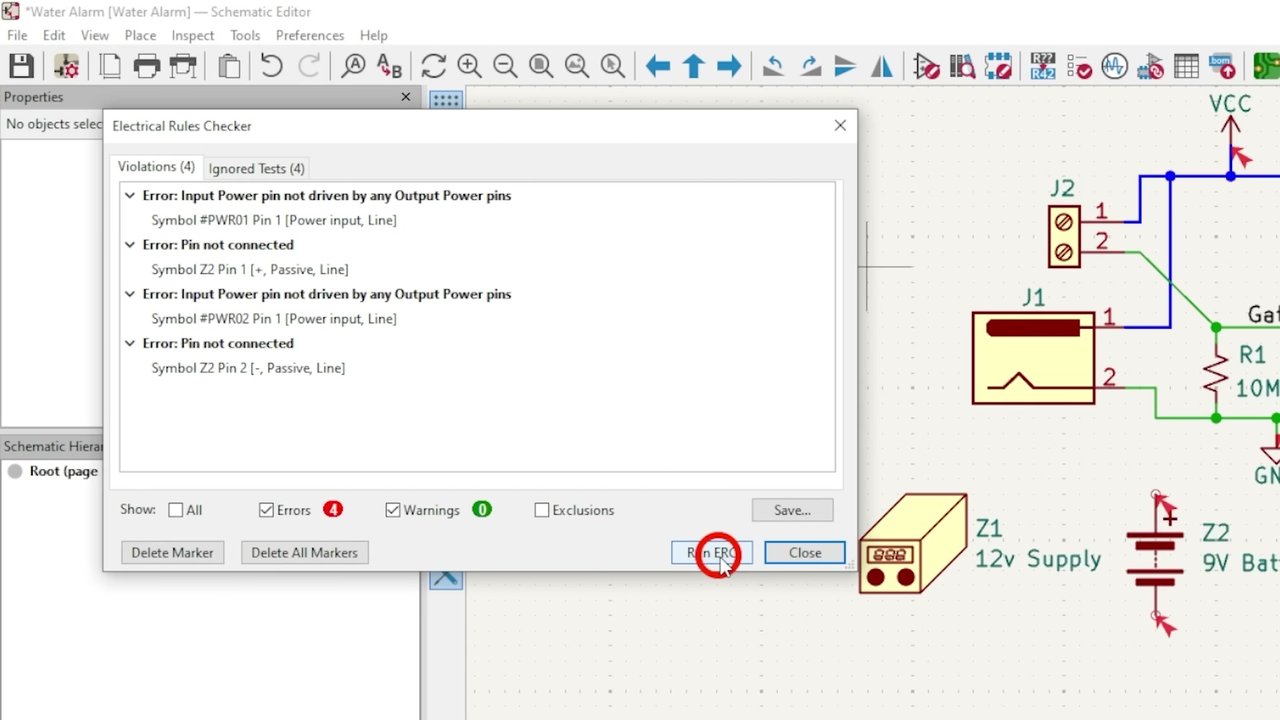1280x720 pixels.
Task: Open Schematic Setup gear icon
Action: tap(66, 66)
